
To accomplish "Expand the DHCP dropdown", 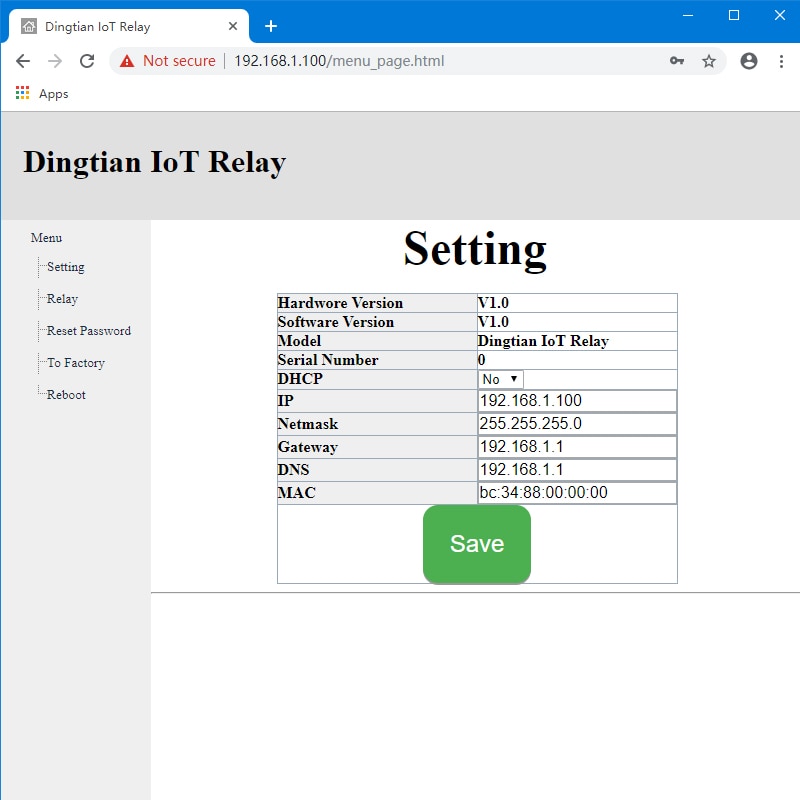I will 501,379.
